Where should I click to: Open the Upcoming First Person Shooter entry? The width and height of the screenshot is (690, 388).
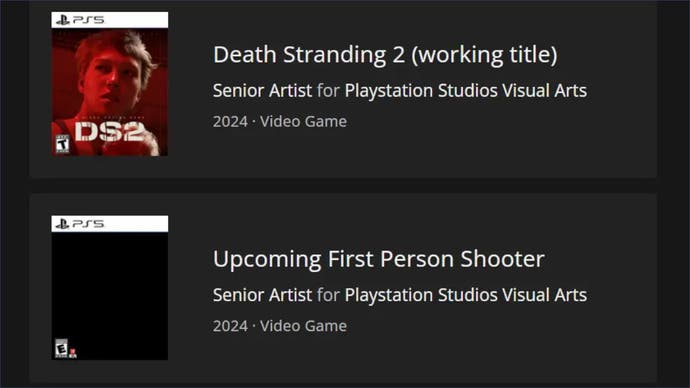[379, 259]
